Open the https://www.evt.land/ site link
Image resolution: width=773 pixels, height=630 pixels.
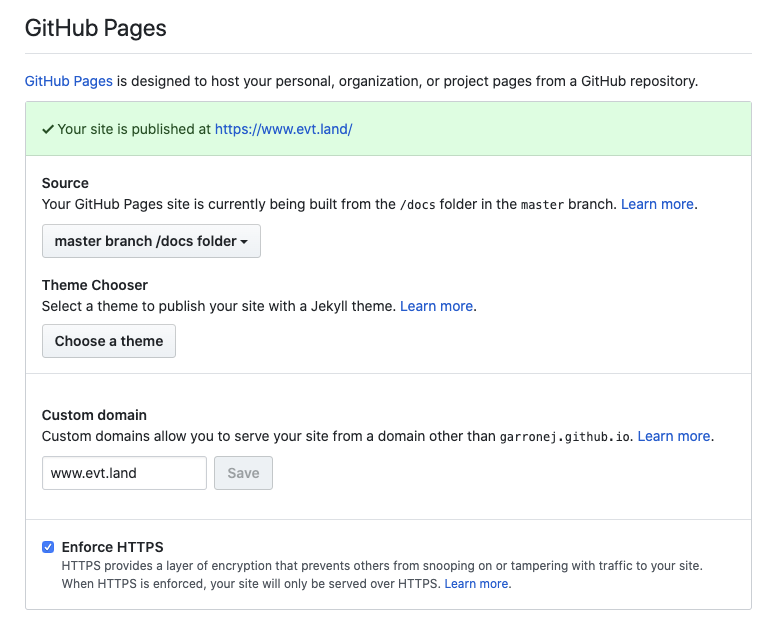(x=283, y=129)
